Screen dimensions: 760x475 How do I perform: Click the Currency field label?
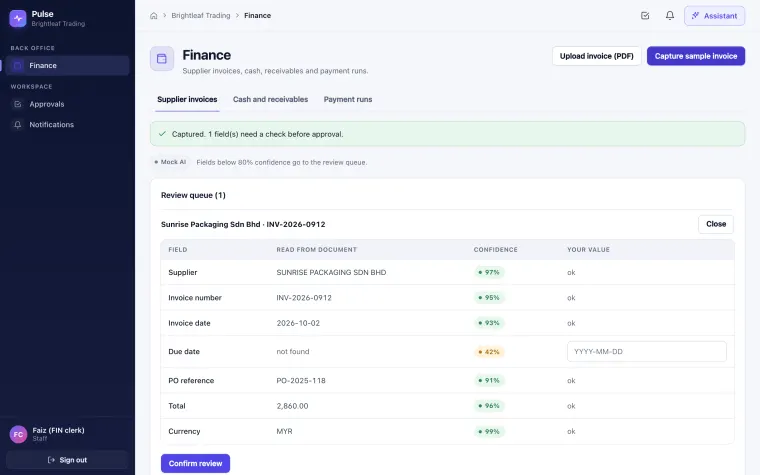tap(184, 431)
